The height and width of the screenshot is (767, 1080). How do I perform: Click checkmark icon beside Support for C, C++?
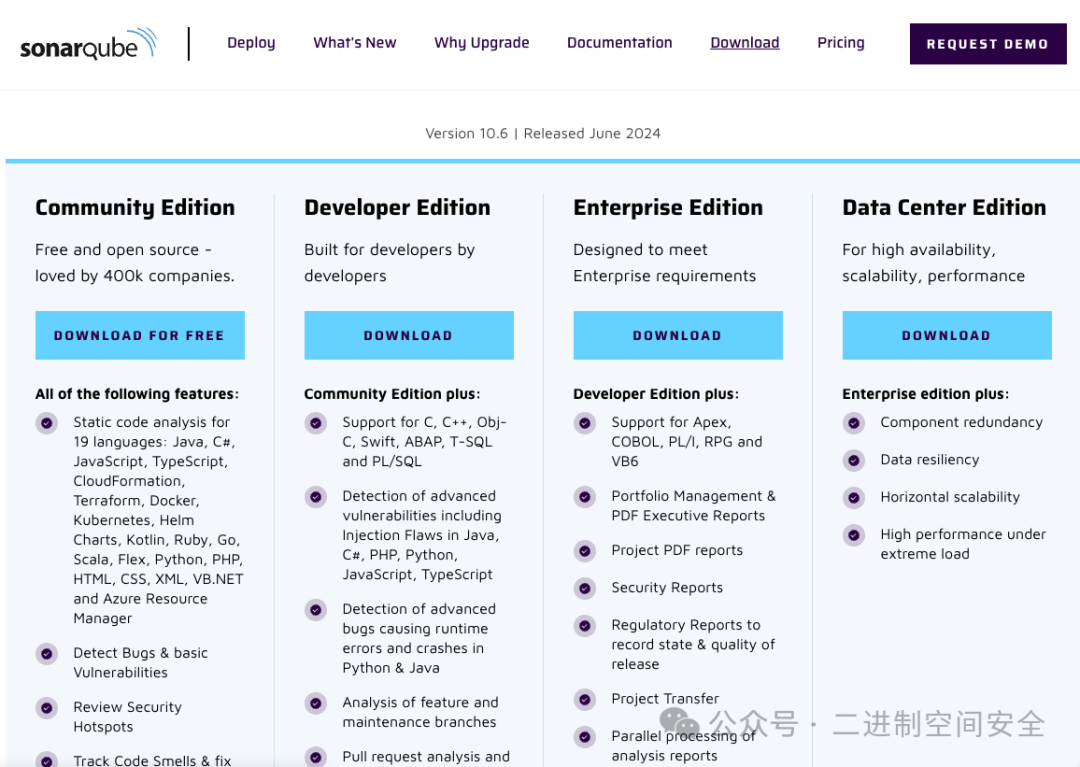315,423
